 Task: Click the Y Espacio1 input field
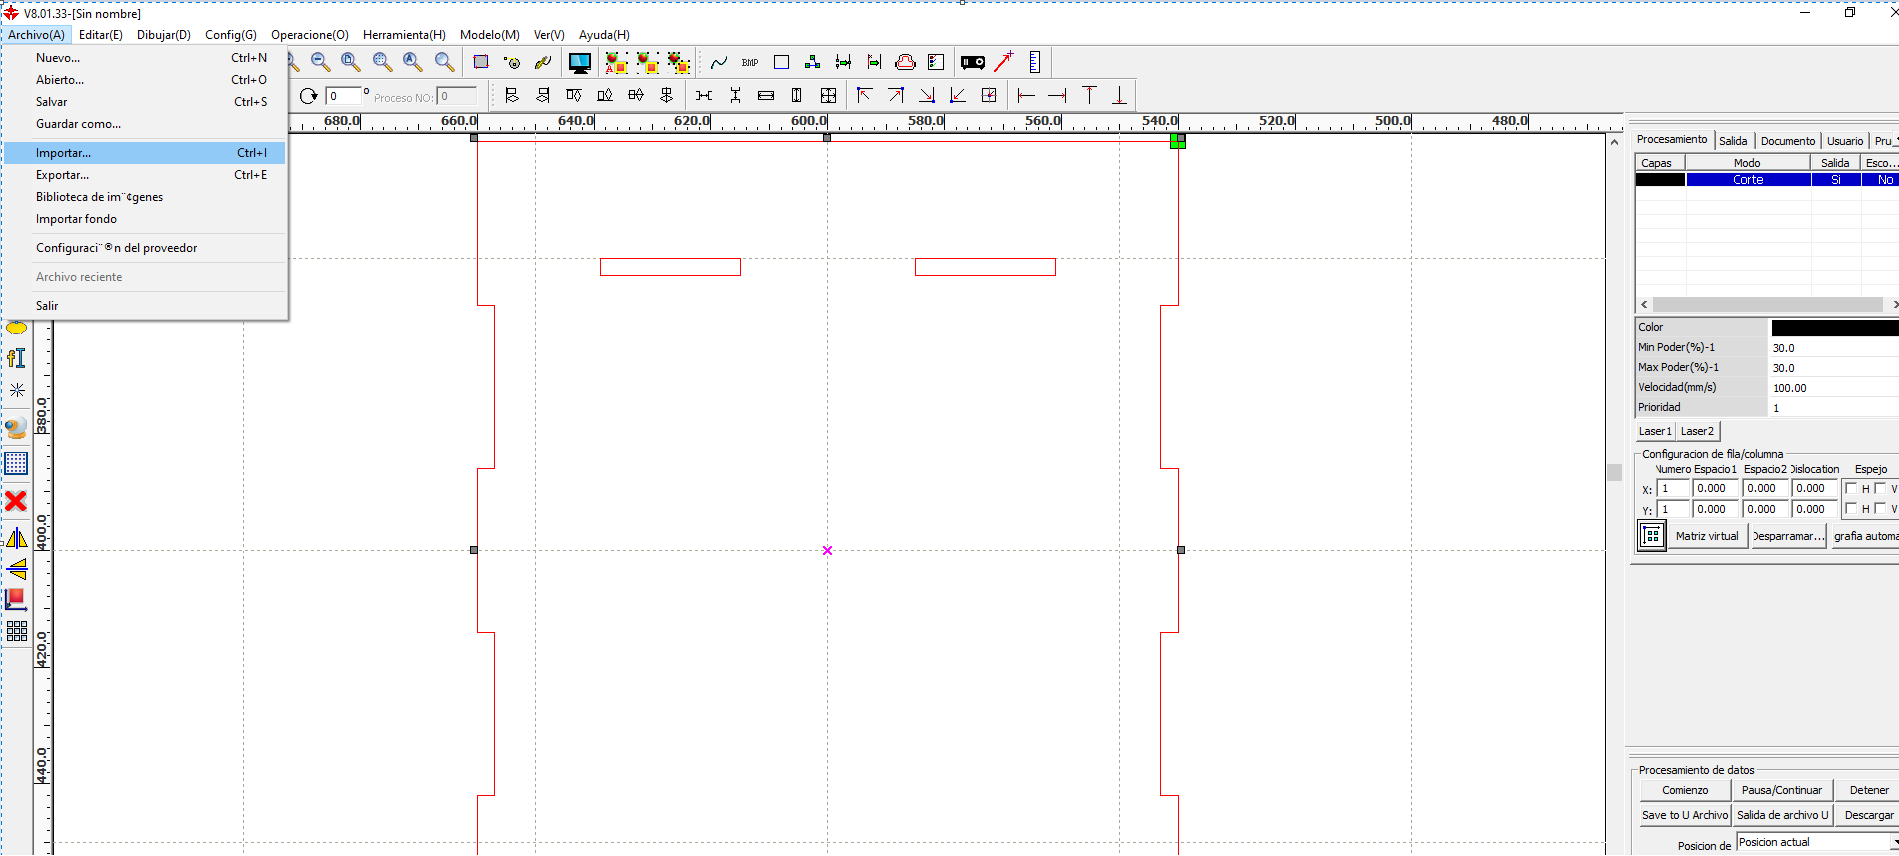pos(1716,509)
